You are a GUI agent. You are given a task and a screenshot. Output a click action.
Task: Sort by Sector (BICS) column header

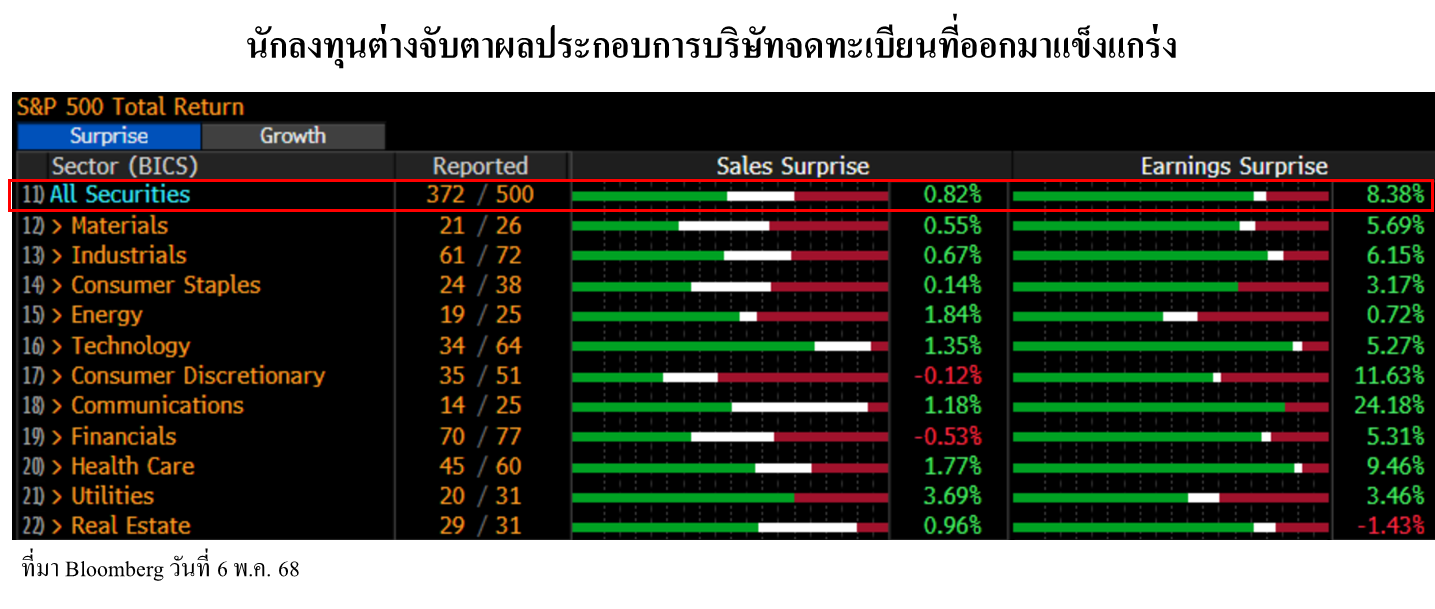pos(125,166)
